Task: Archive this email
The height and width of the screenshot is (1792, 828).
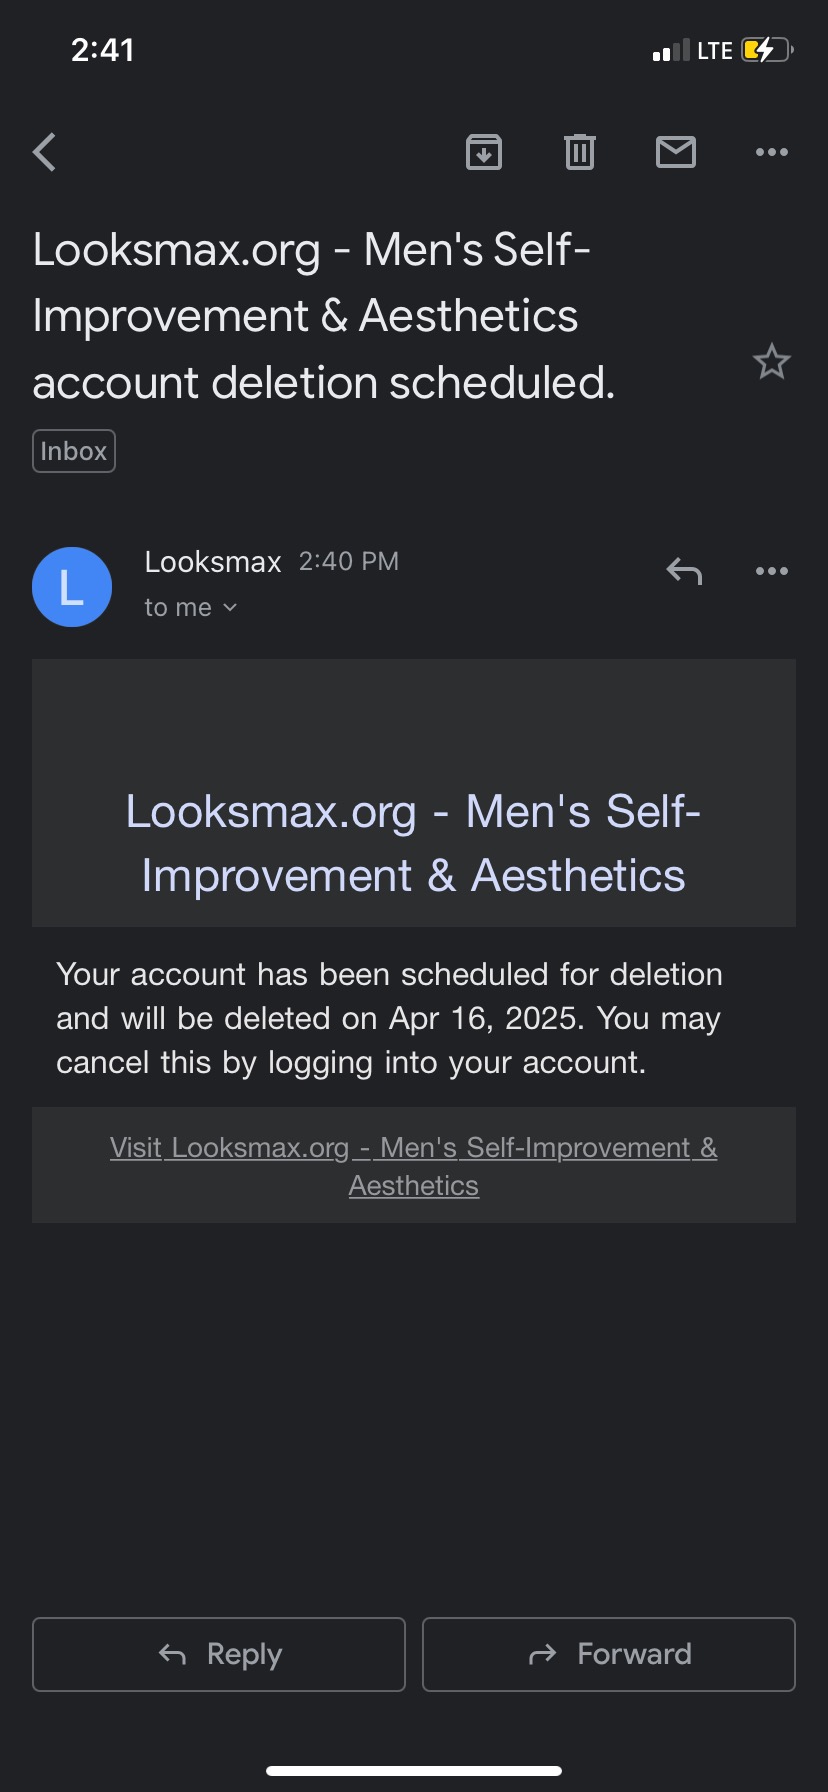Action: point(484,152)
